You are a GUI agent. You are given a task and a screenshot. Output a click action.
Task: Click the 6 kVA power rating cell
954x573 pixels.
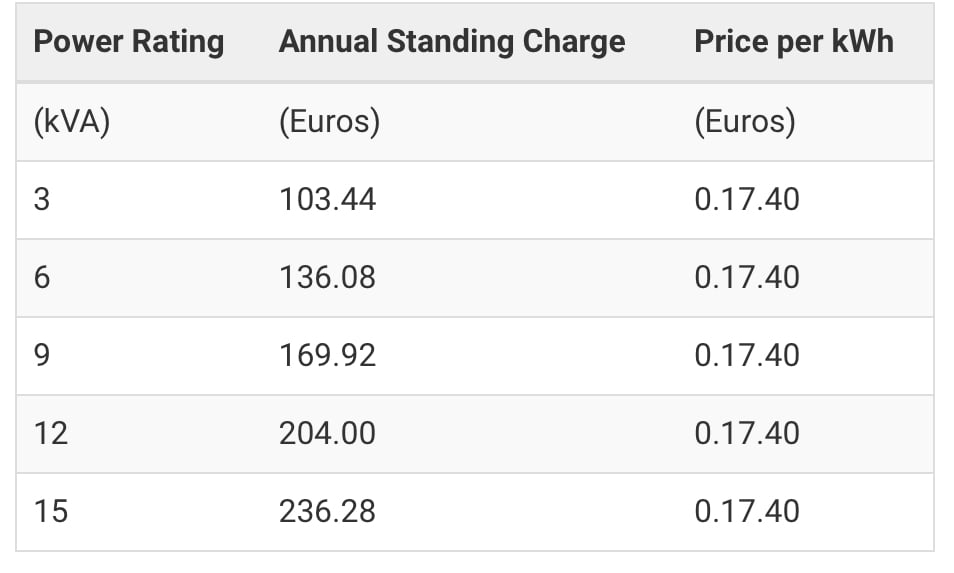[41, 278]
